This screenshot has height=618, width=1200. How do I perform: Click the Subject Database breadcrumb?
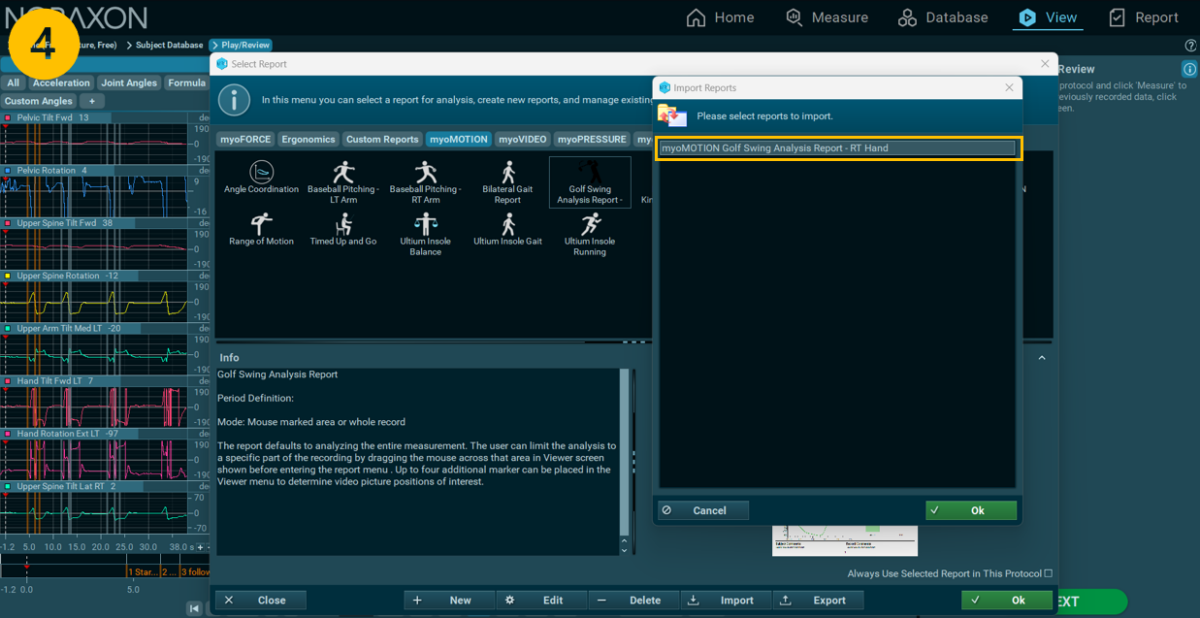[x=164, y=45]
